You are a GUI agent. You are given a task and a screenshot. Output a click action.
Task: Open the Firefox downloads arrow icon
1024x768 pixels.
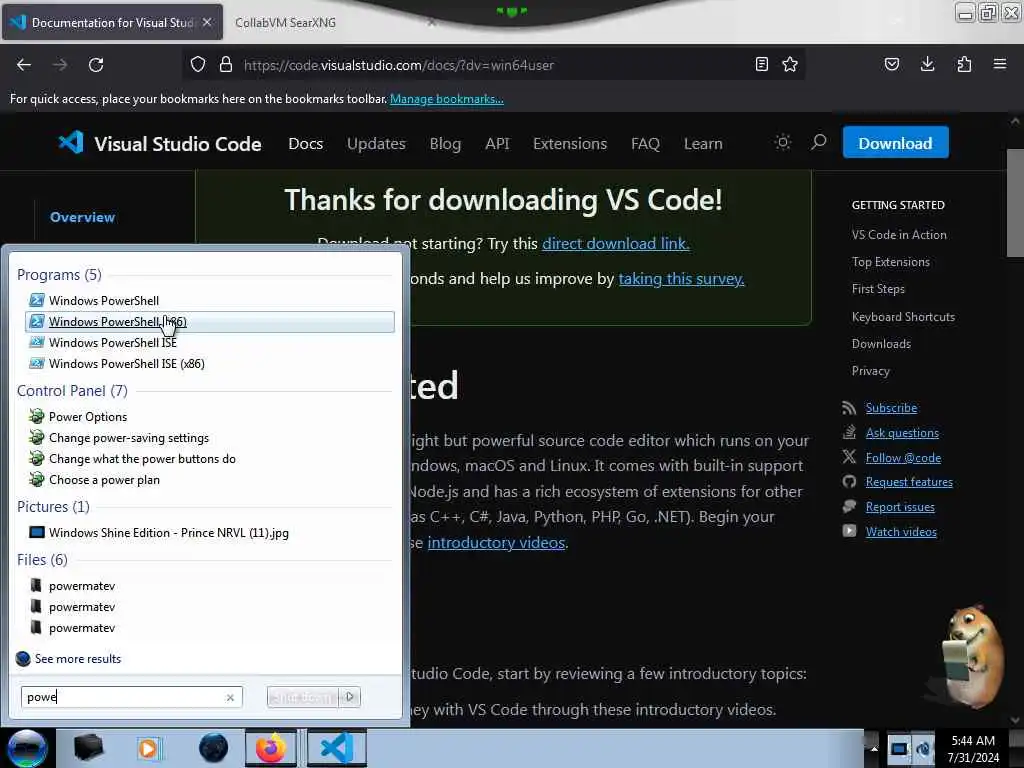tap(927, 64)
